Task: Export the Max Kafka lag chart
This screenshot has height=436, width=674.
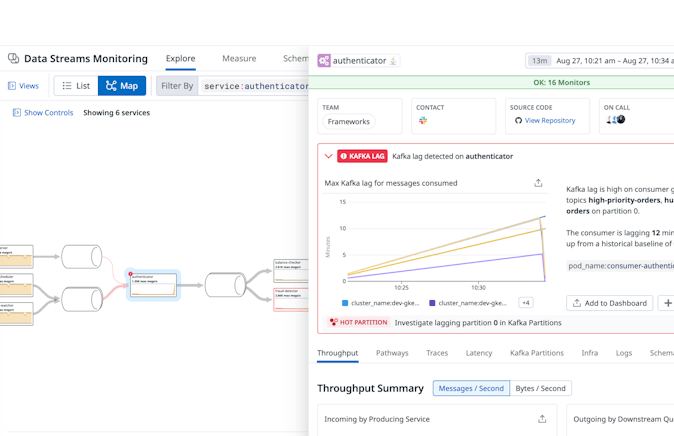Action: click(538, 183)
